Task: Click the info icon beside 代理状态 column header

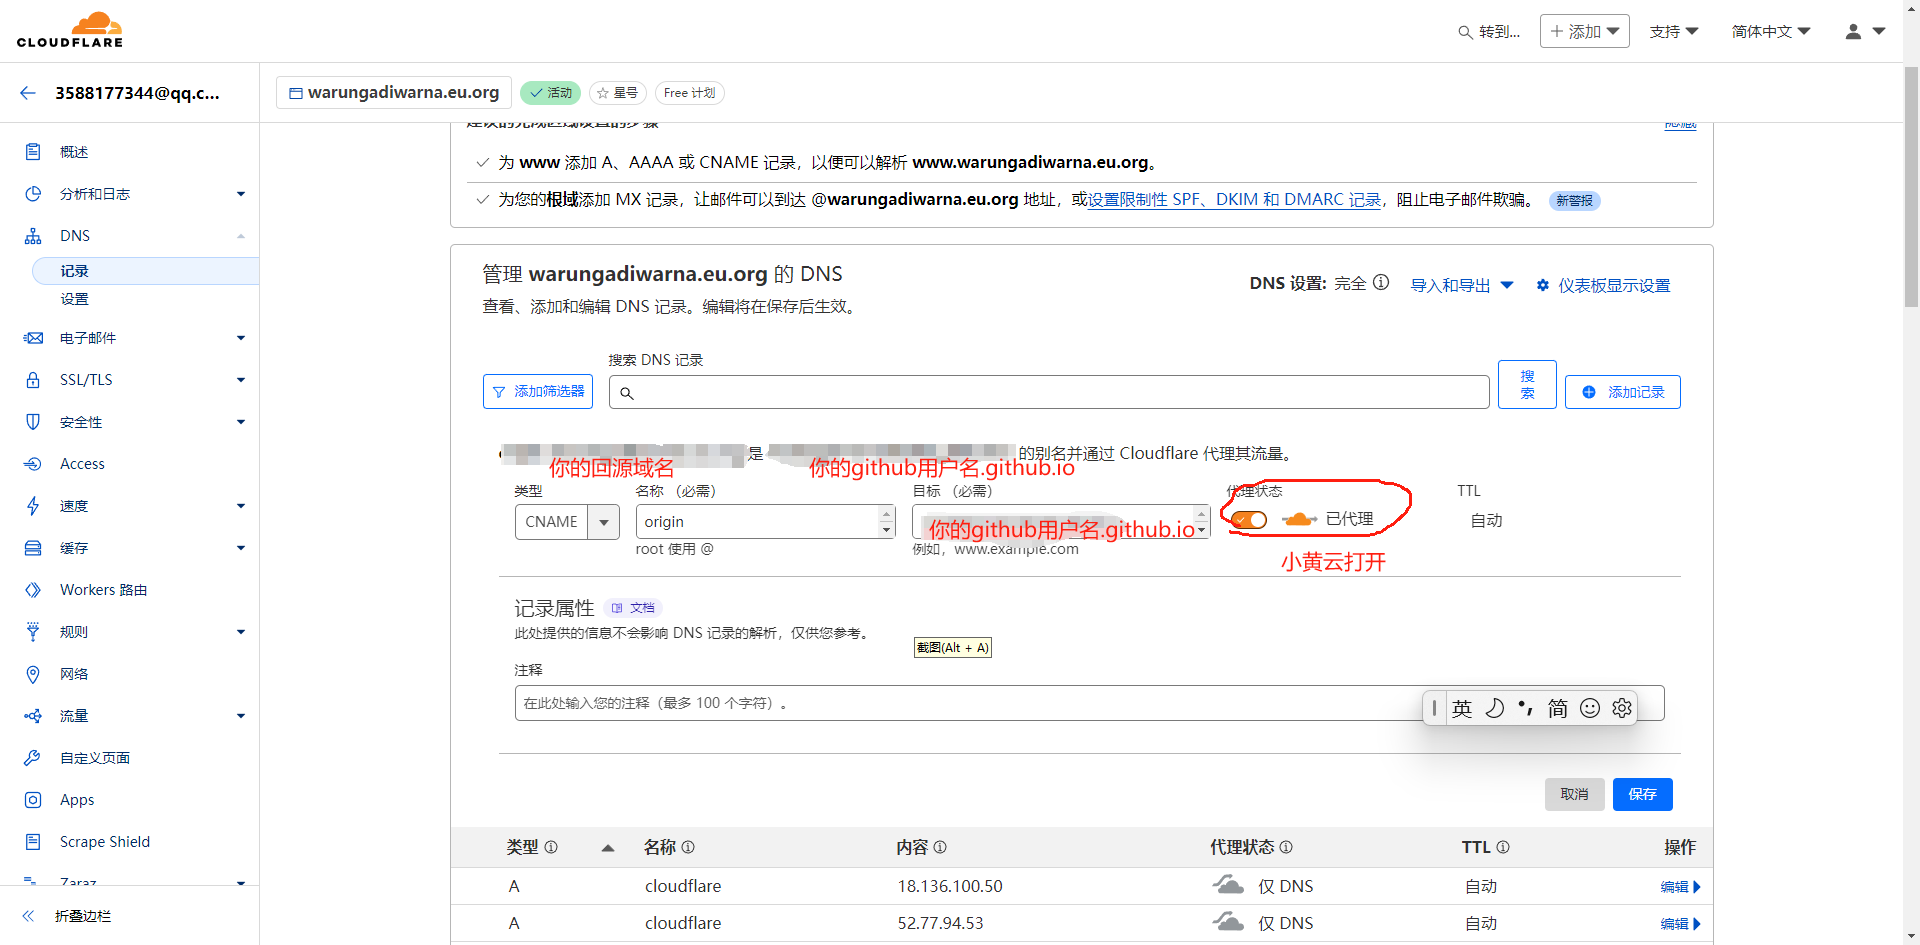Action: [1286, 847]
